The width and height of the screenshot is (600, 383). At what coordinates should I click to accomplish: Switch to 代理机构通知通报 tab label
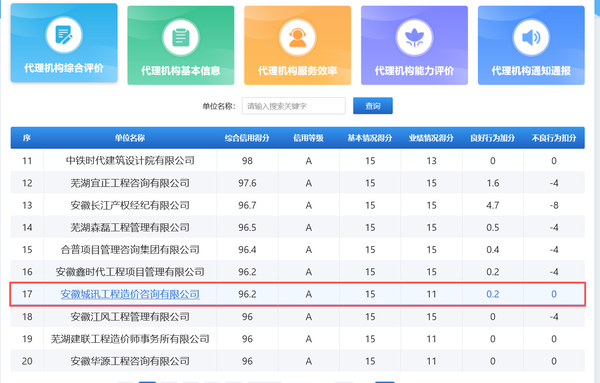(x=531, y=70)
